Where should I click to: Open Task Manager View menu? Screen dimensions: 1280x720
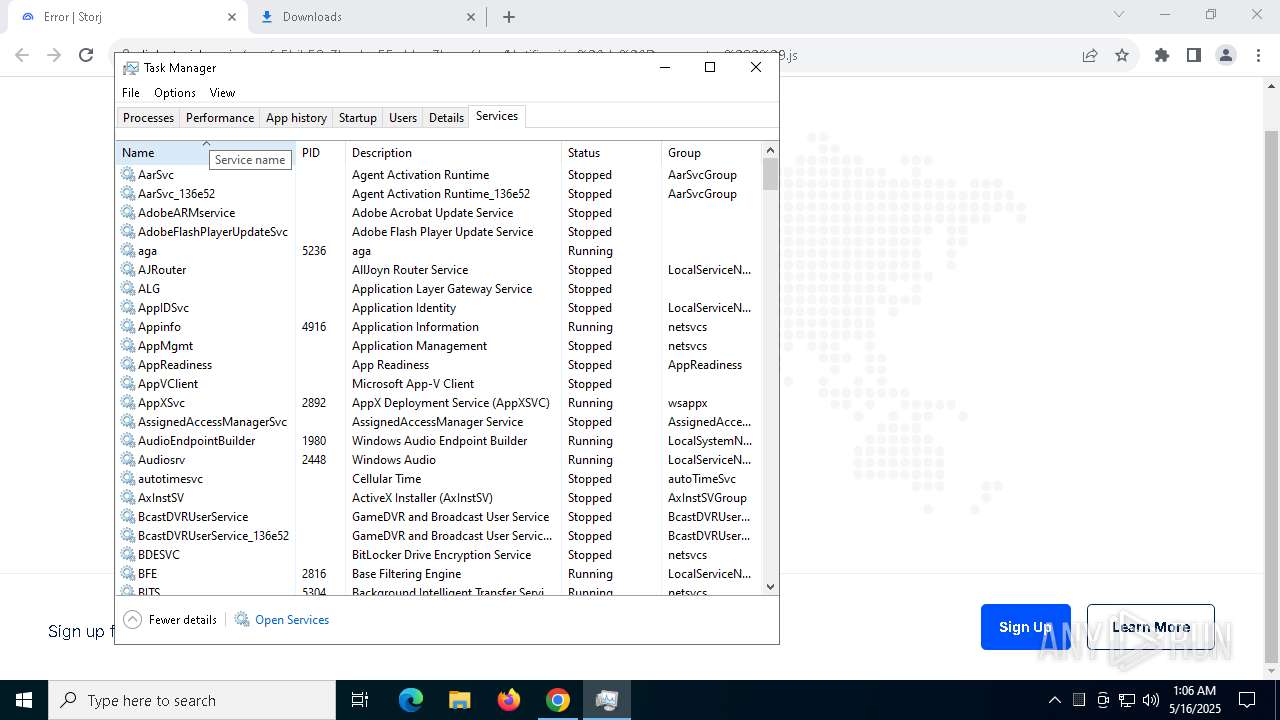coord(222,93)
